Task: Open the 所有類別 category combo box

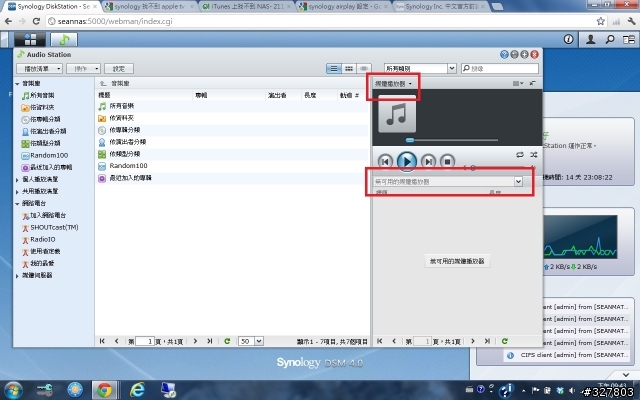Action: pos(420,69)
